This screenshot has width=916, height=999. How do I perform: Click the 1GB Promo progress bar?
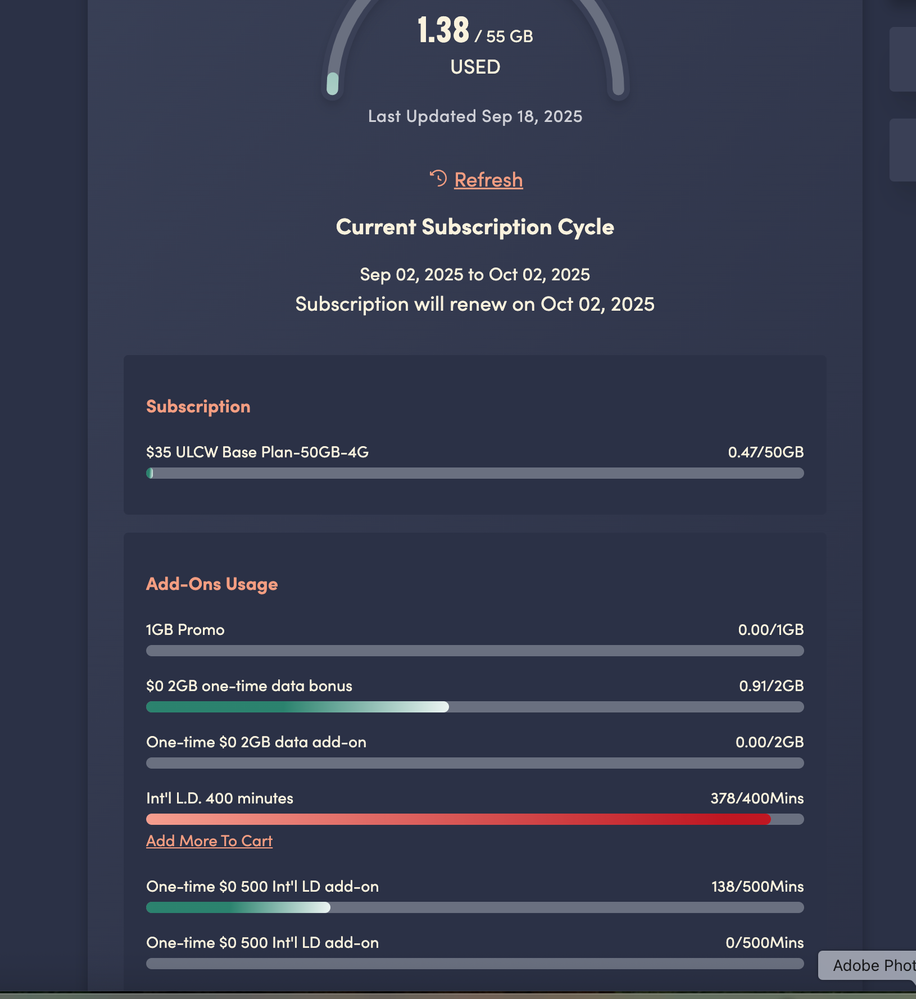(475, 650)
